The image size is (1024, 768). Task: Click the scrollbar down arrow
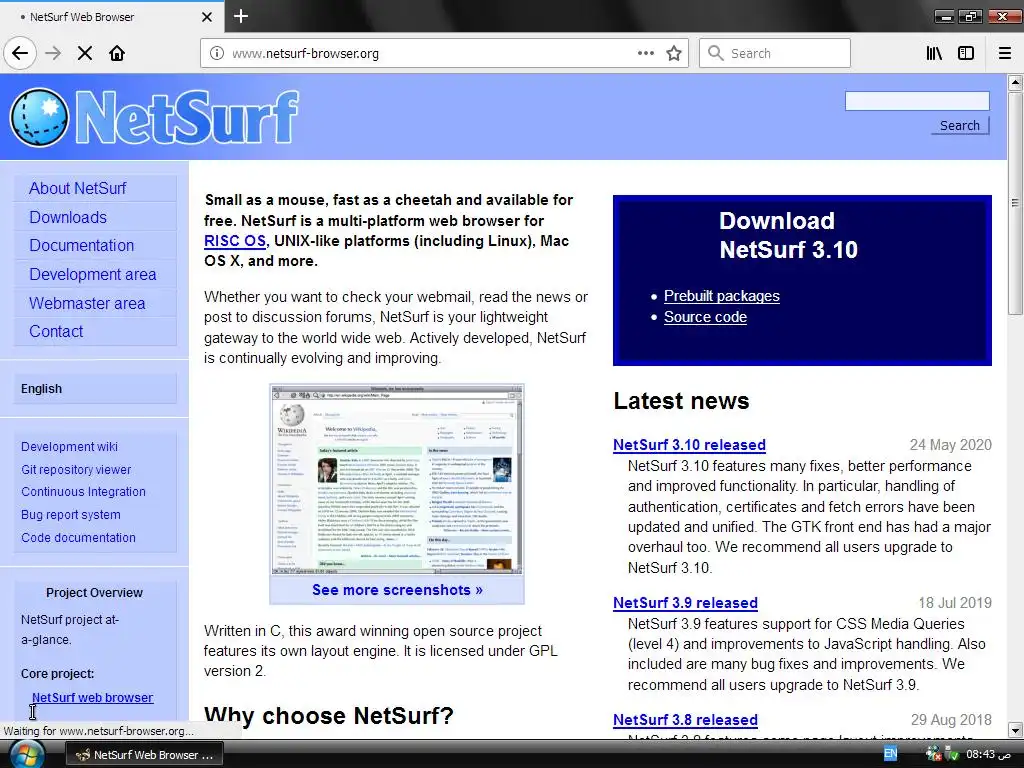pos(1015,730)
